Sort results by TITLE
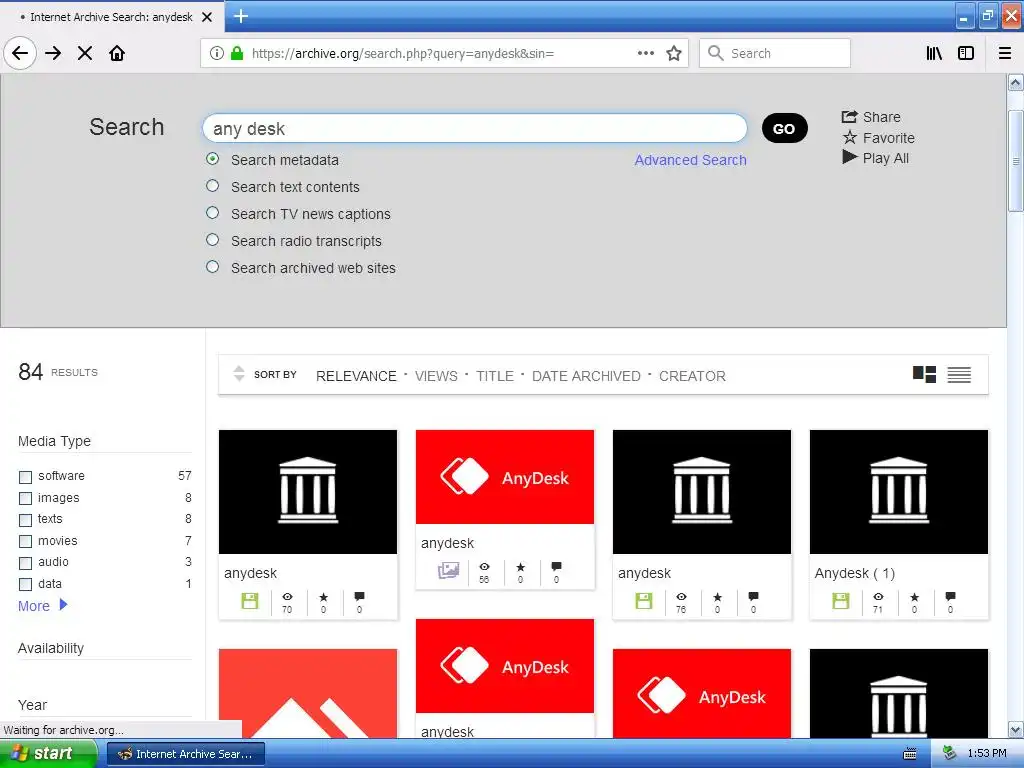Image resolution: width=1024 pixels, height=768 pixels. [494, 376]
